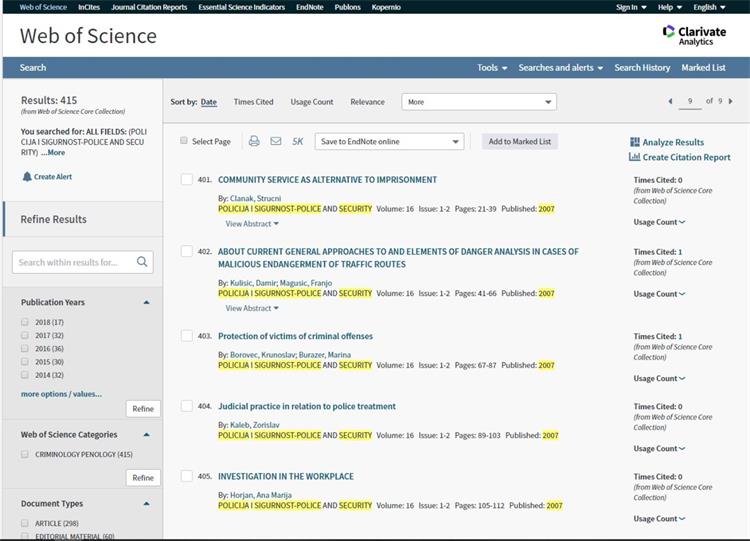Click the Create Alert bell icon
This screenshot has width=750, height=541.
coord(27,177)
